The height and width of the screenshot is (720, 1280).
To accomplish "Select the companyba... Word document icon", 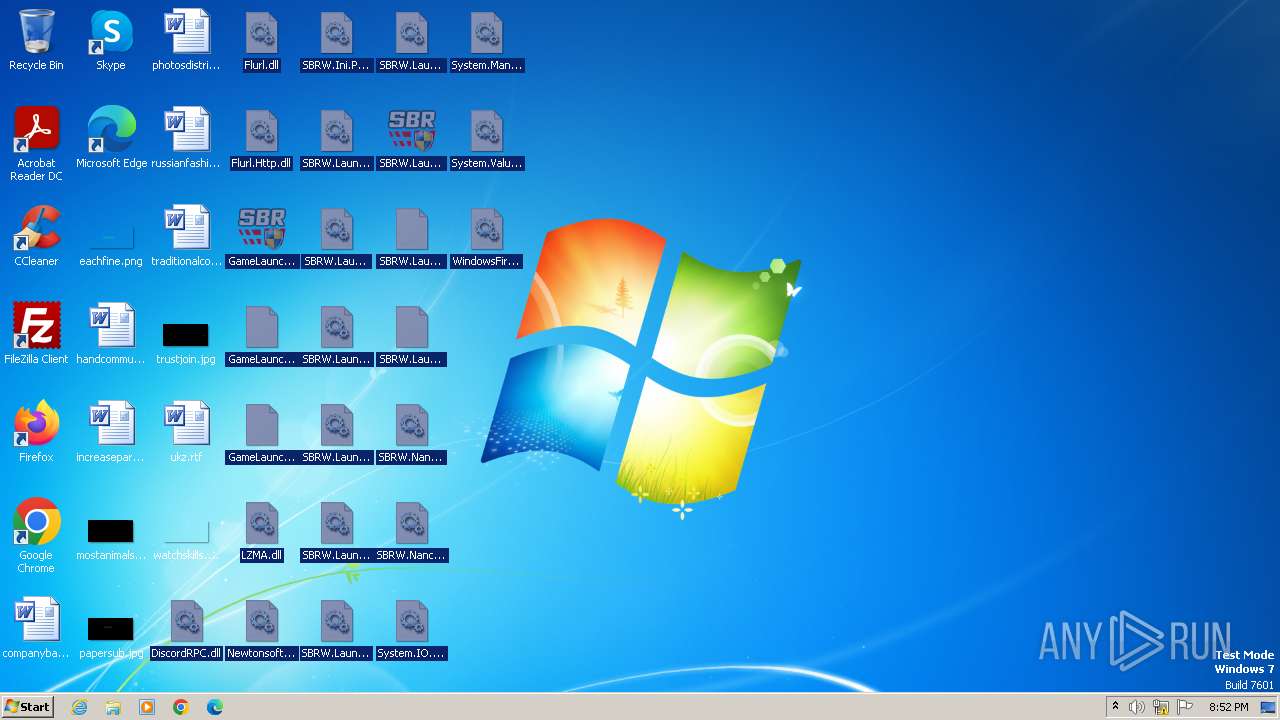I will coord(36,629).
